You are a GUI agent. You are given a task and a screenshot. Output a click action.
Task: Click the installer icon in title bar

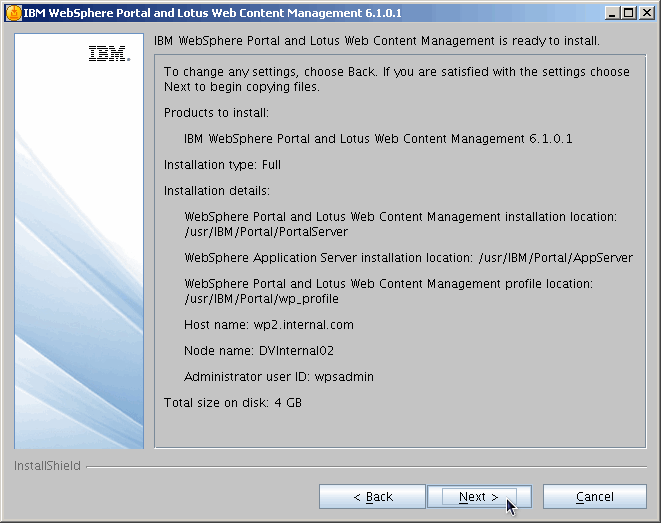[x=12, y=12]
